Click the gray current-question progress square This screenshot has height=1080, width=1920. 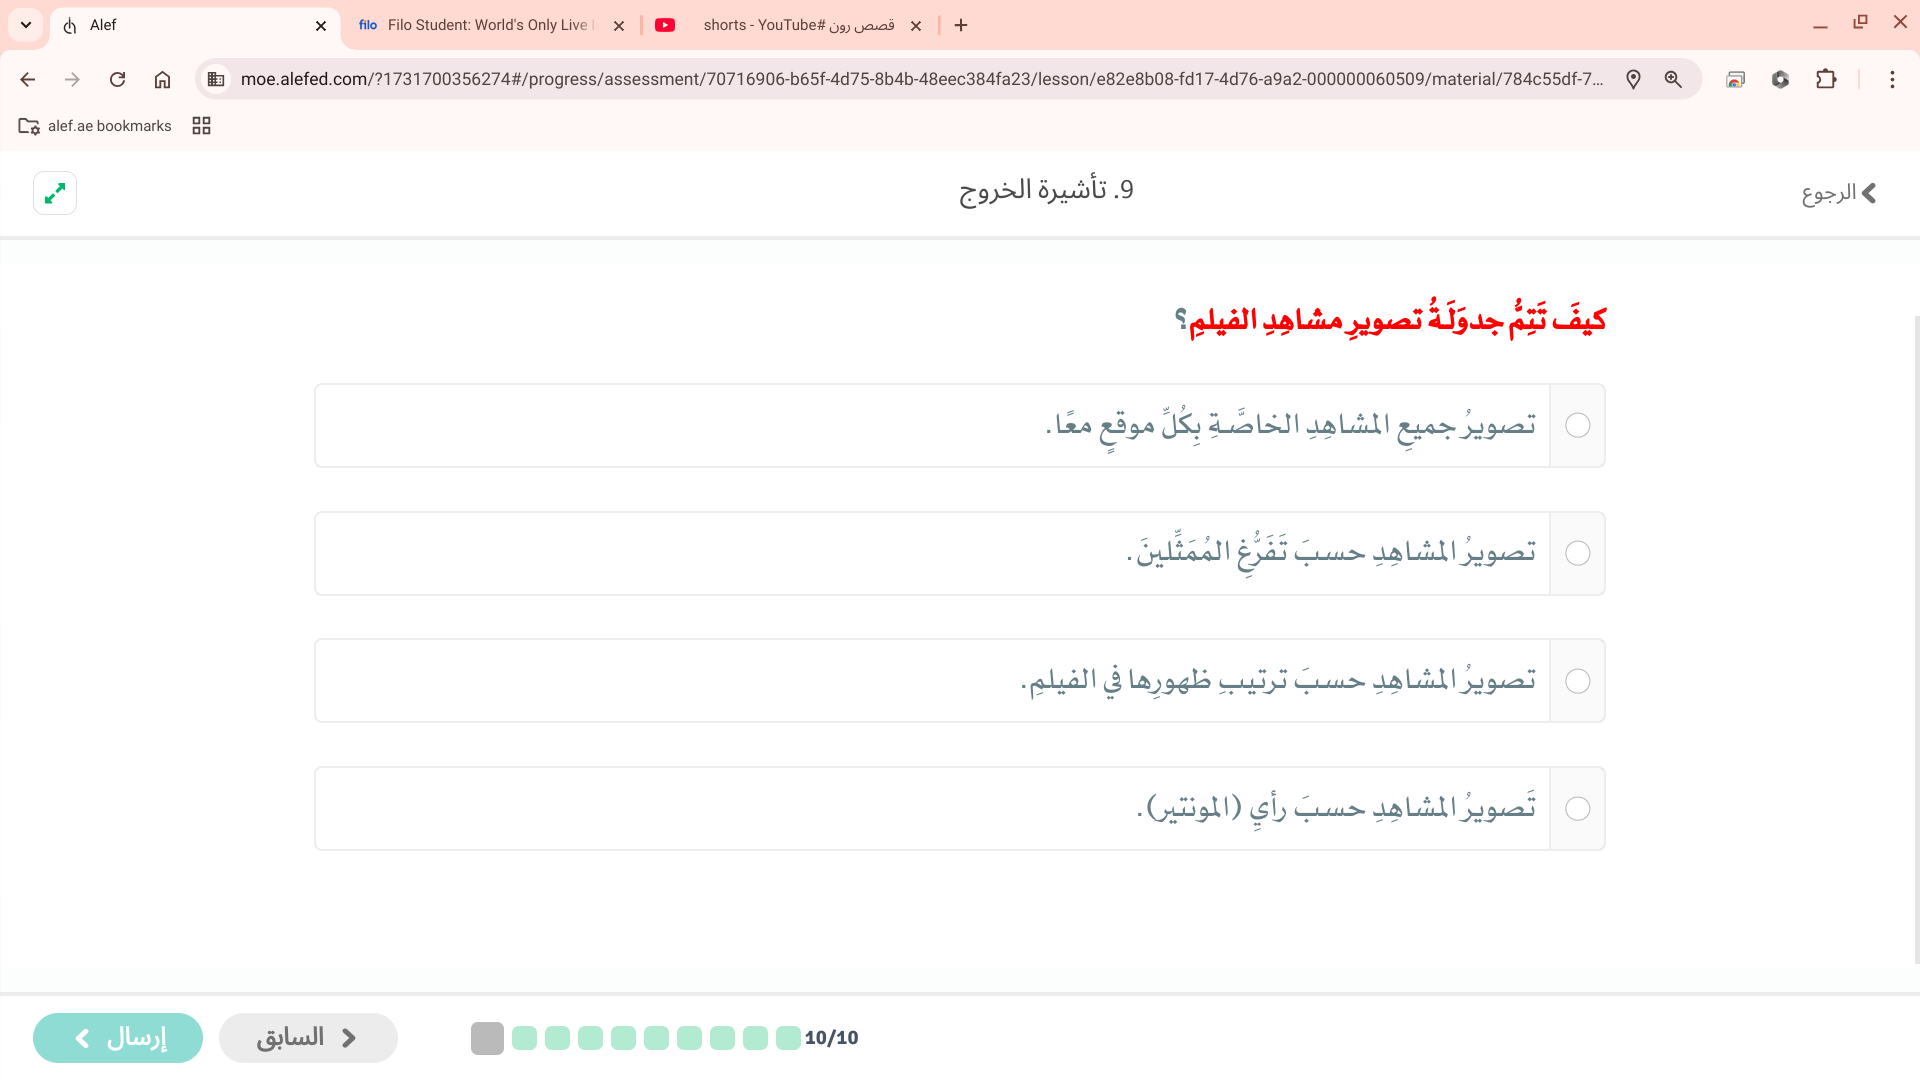tap(487, 1038)
